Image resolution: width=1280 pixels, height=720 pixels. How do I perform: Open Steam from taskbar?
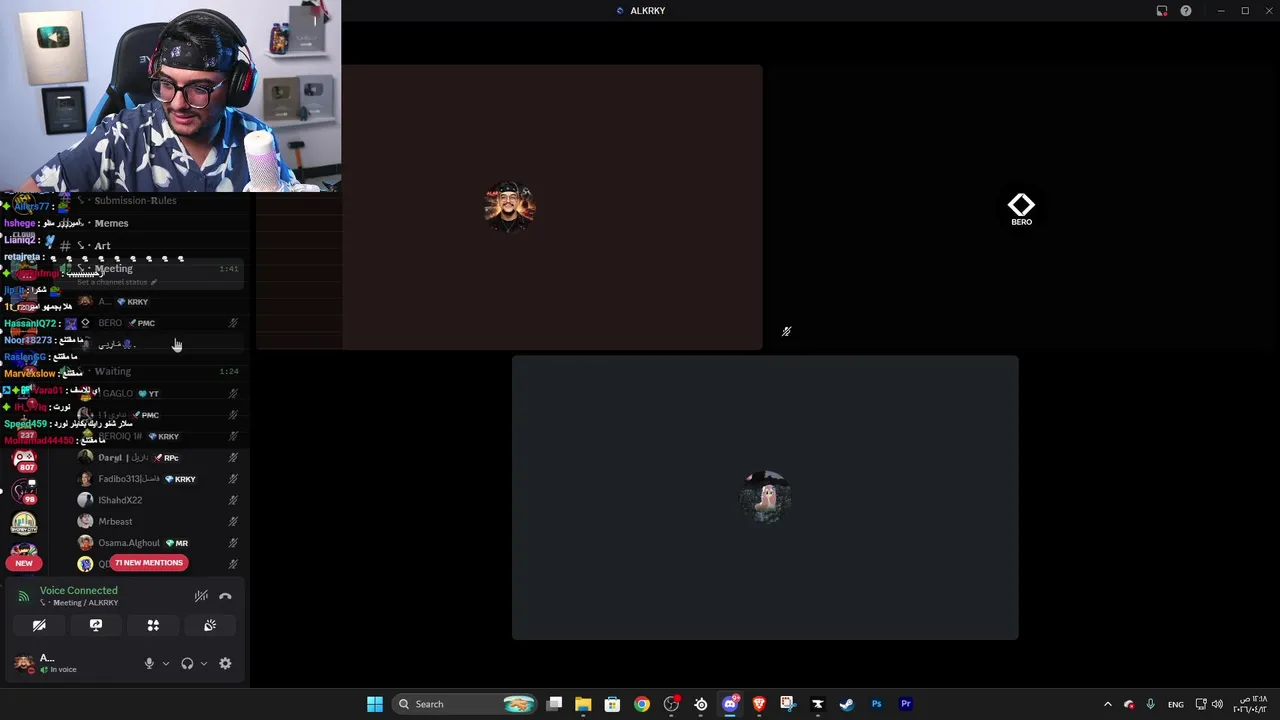(847, 704)
